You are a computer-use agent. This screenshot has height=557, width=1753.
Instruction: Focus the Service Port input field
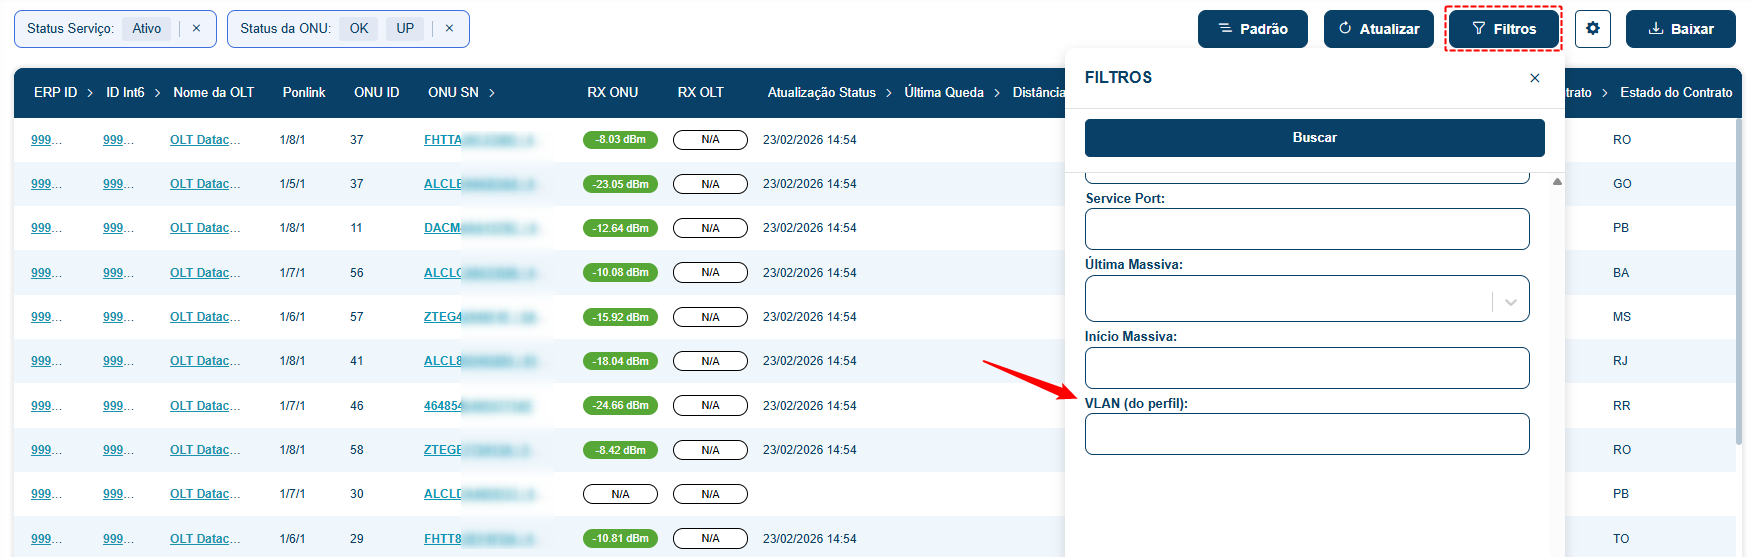point(1307,229)
